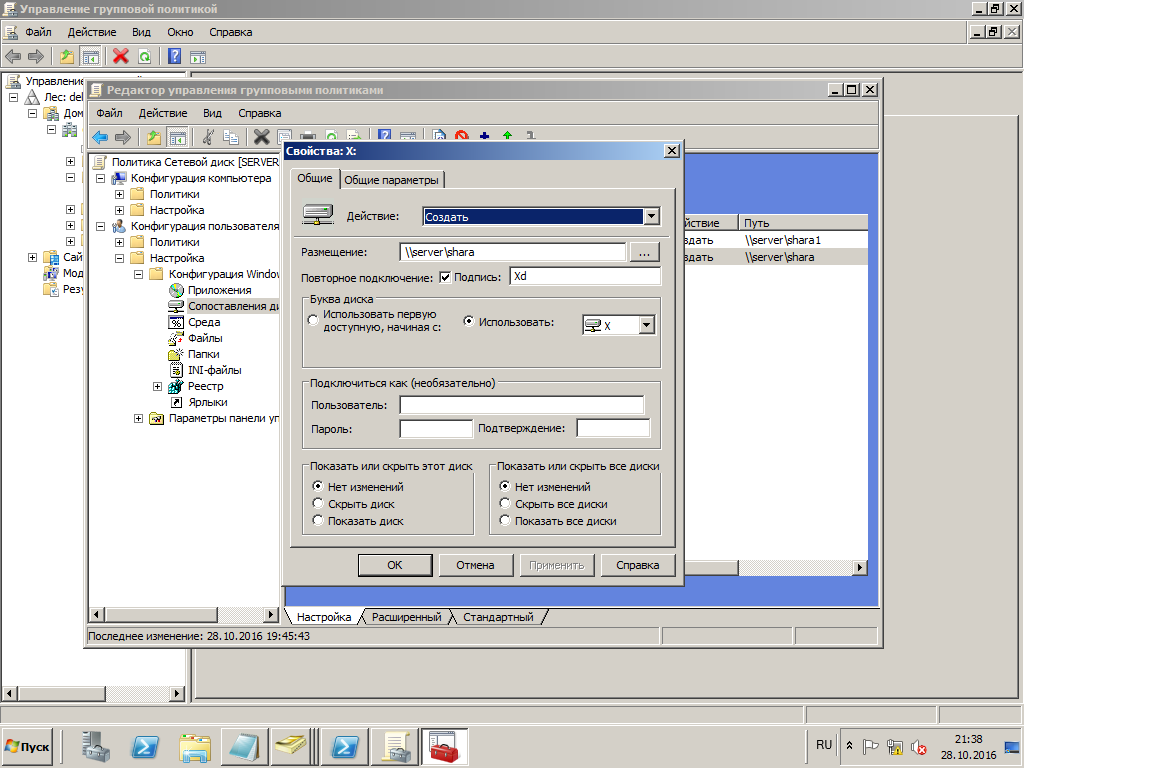1152x768 pixels.
Task: Click the action pane icon at the end of the main toolbar
Action: (x=198, y=57)
